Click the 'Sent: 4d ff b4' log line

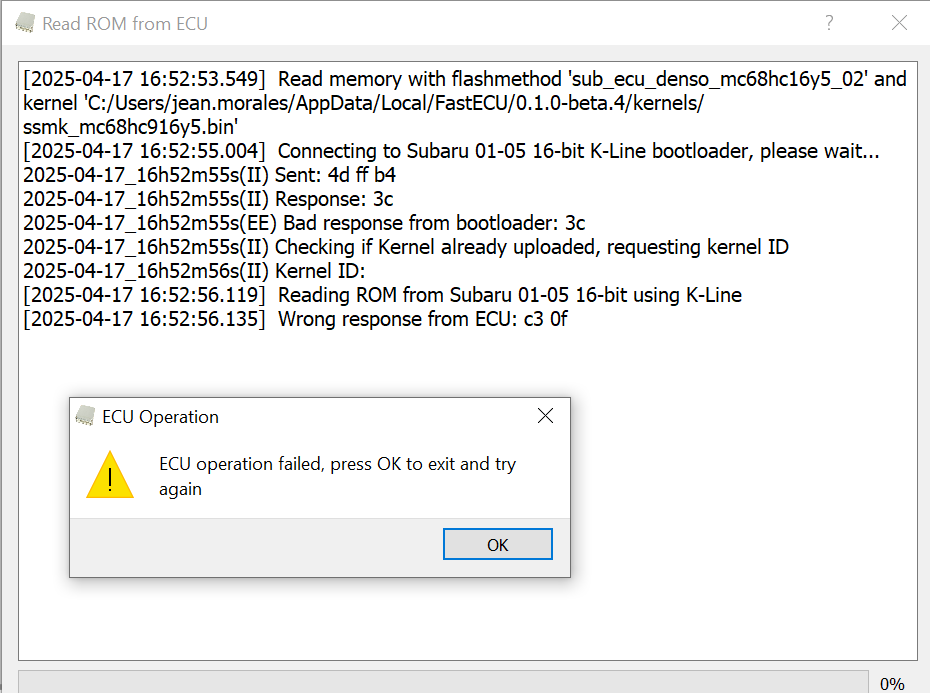[209, 175]
